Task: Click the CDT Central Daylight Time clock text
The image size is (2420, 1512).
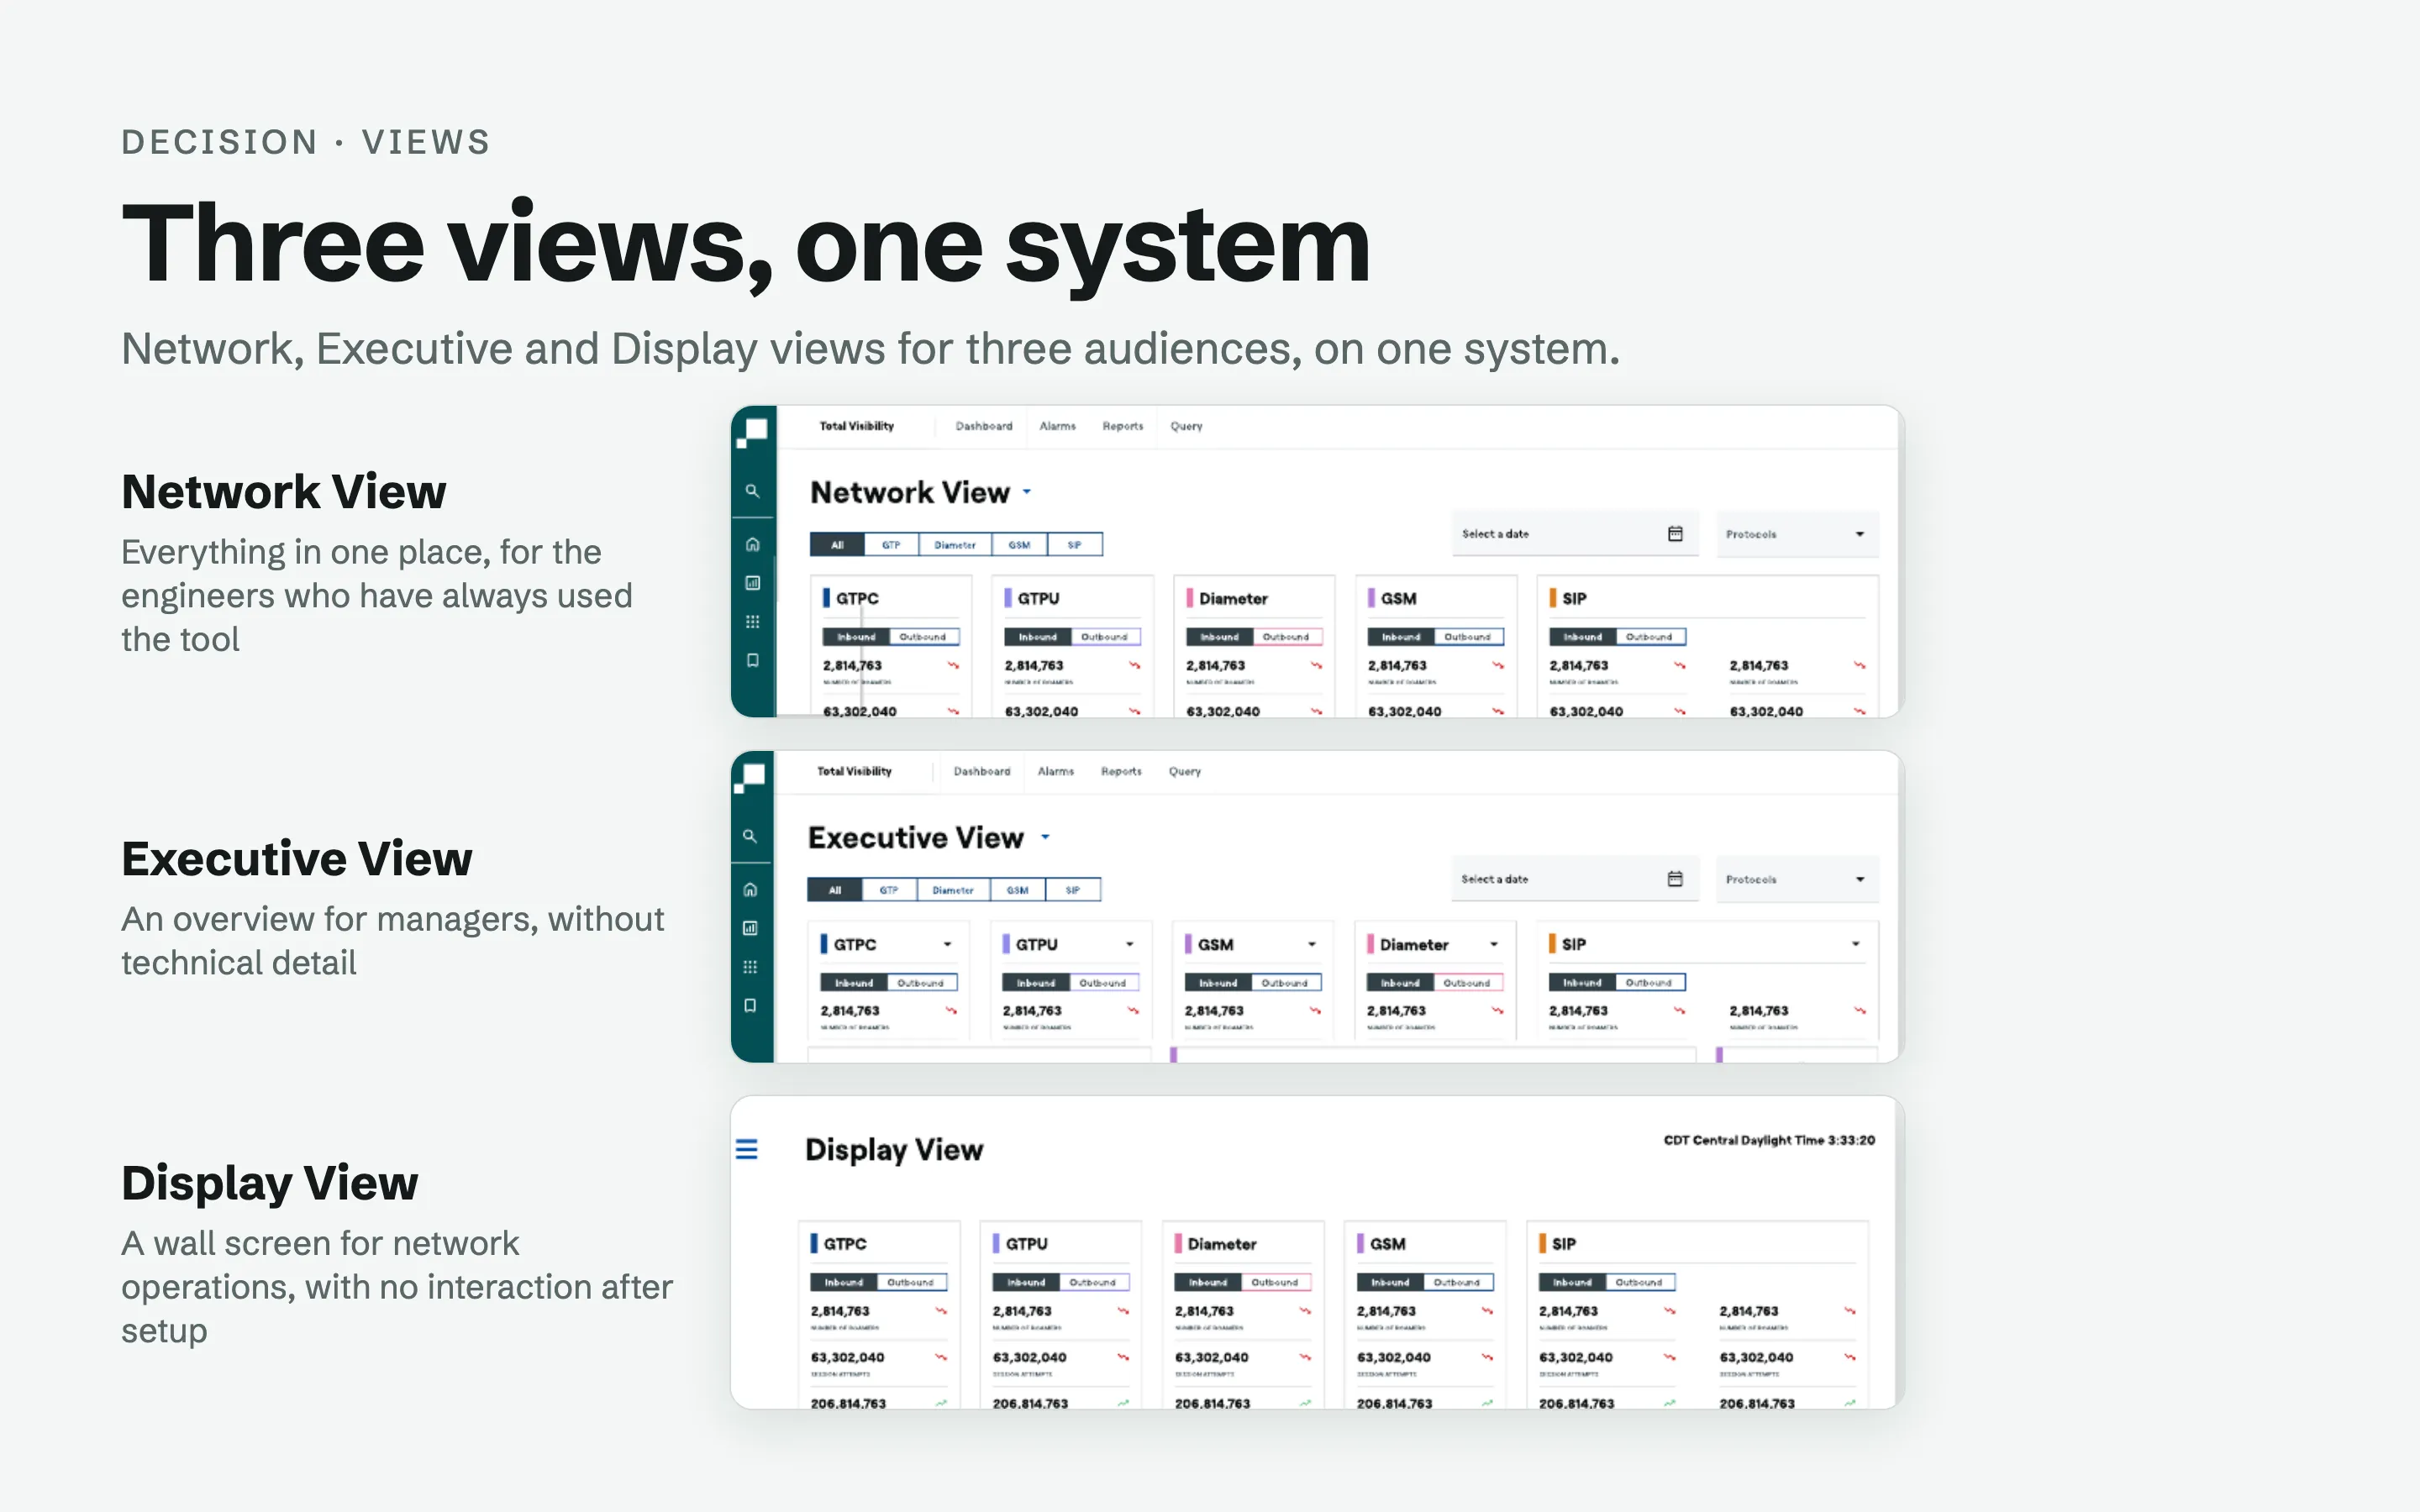Action: click(x=1769, y=1140)
